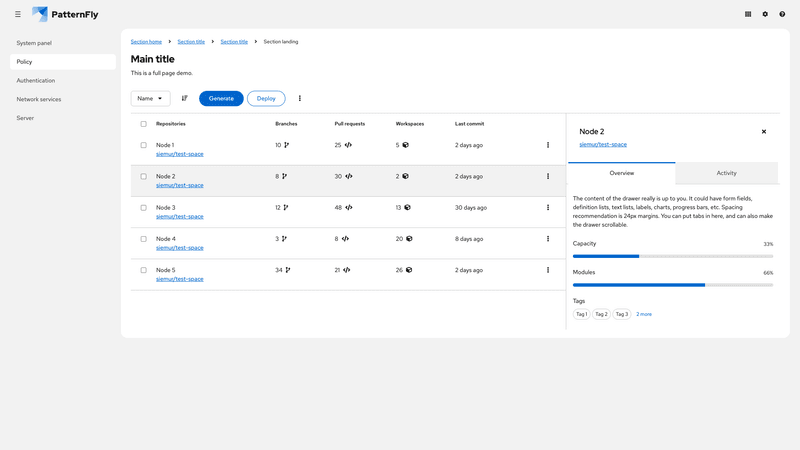Viewport: 800px width, 450px height.
Task: Click the help question mark icon
Action: click(782, 14)
